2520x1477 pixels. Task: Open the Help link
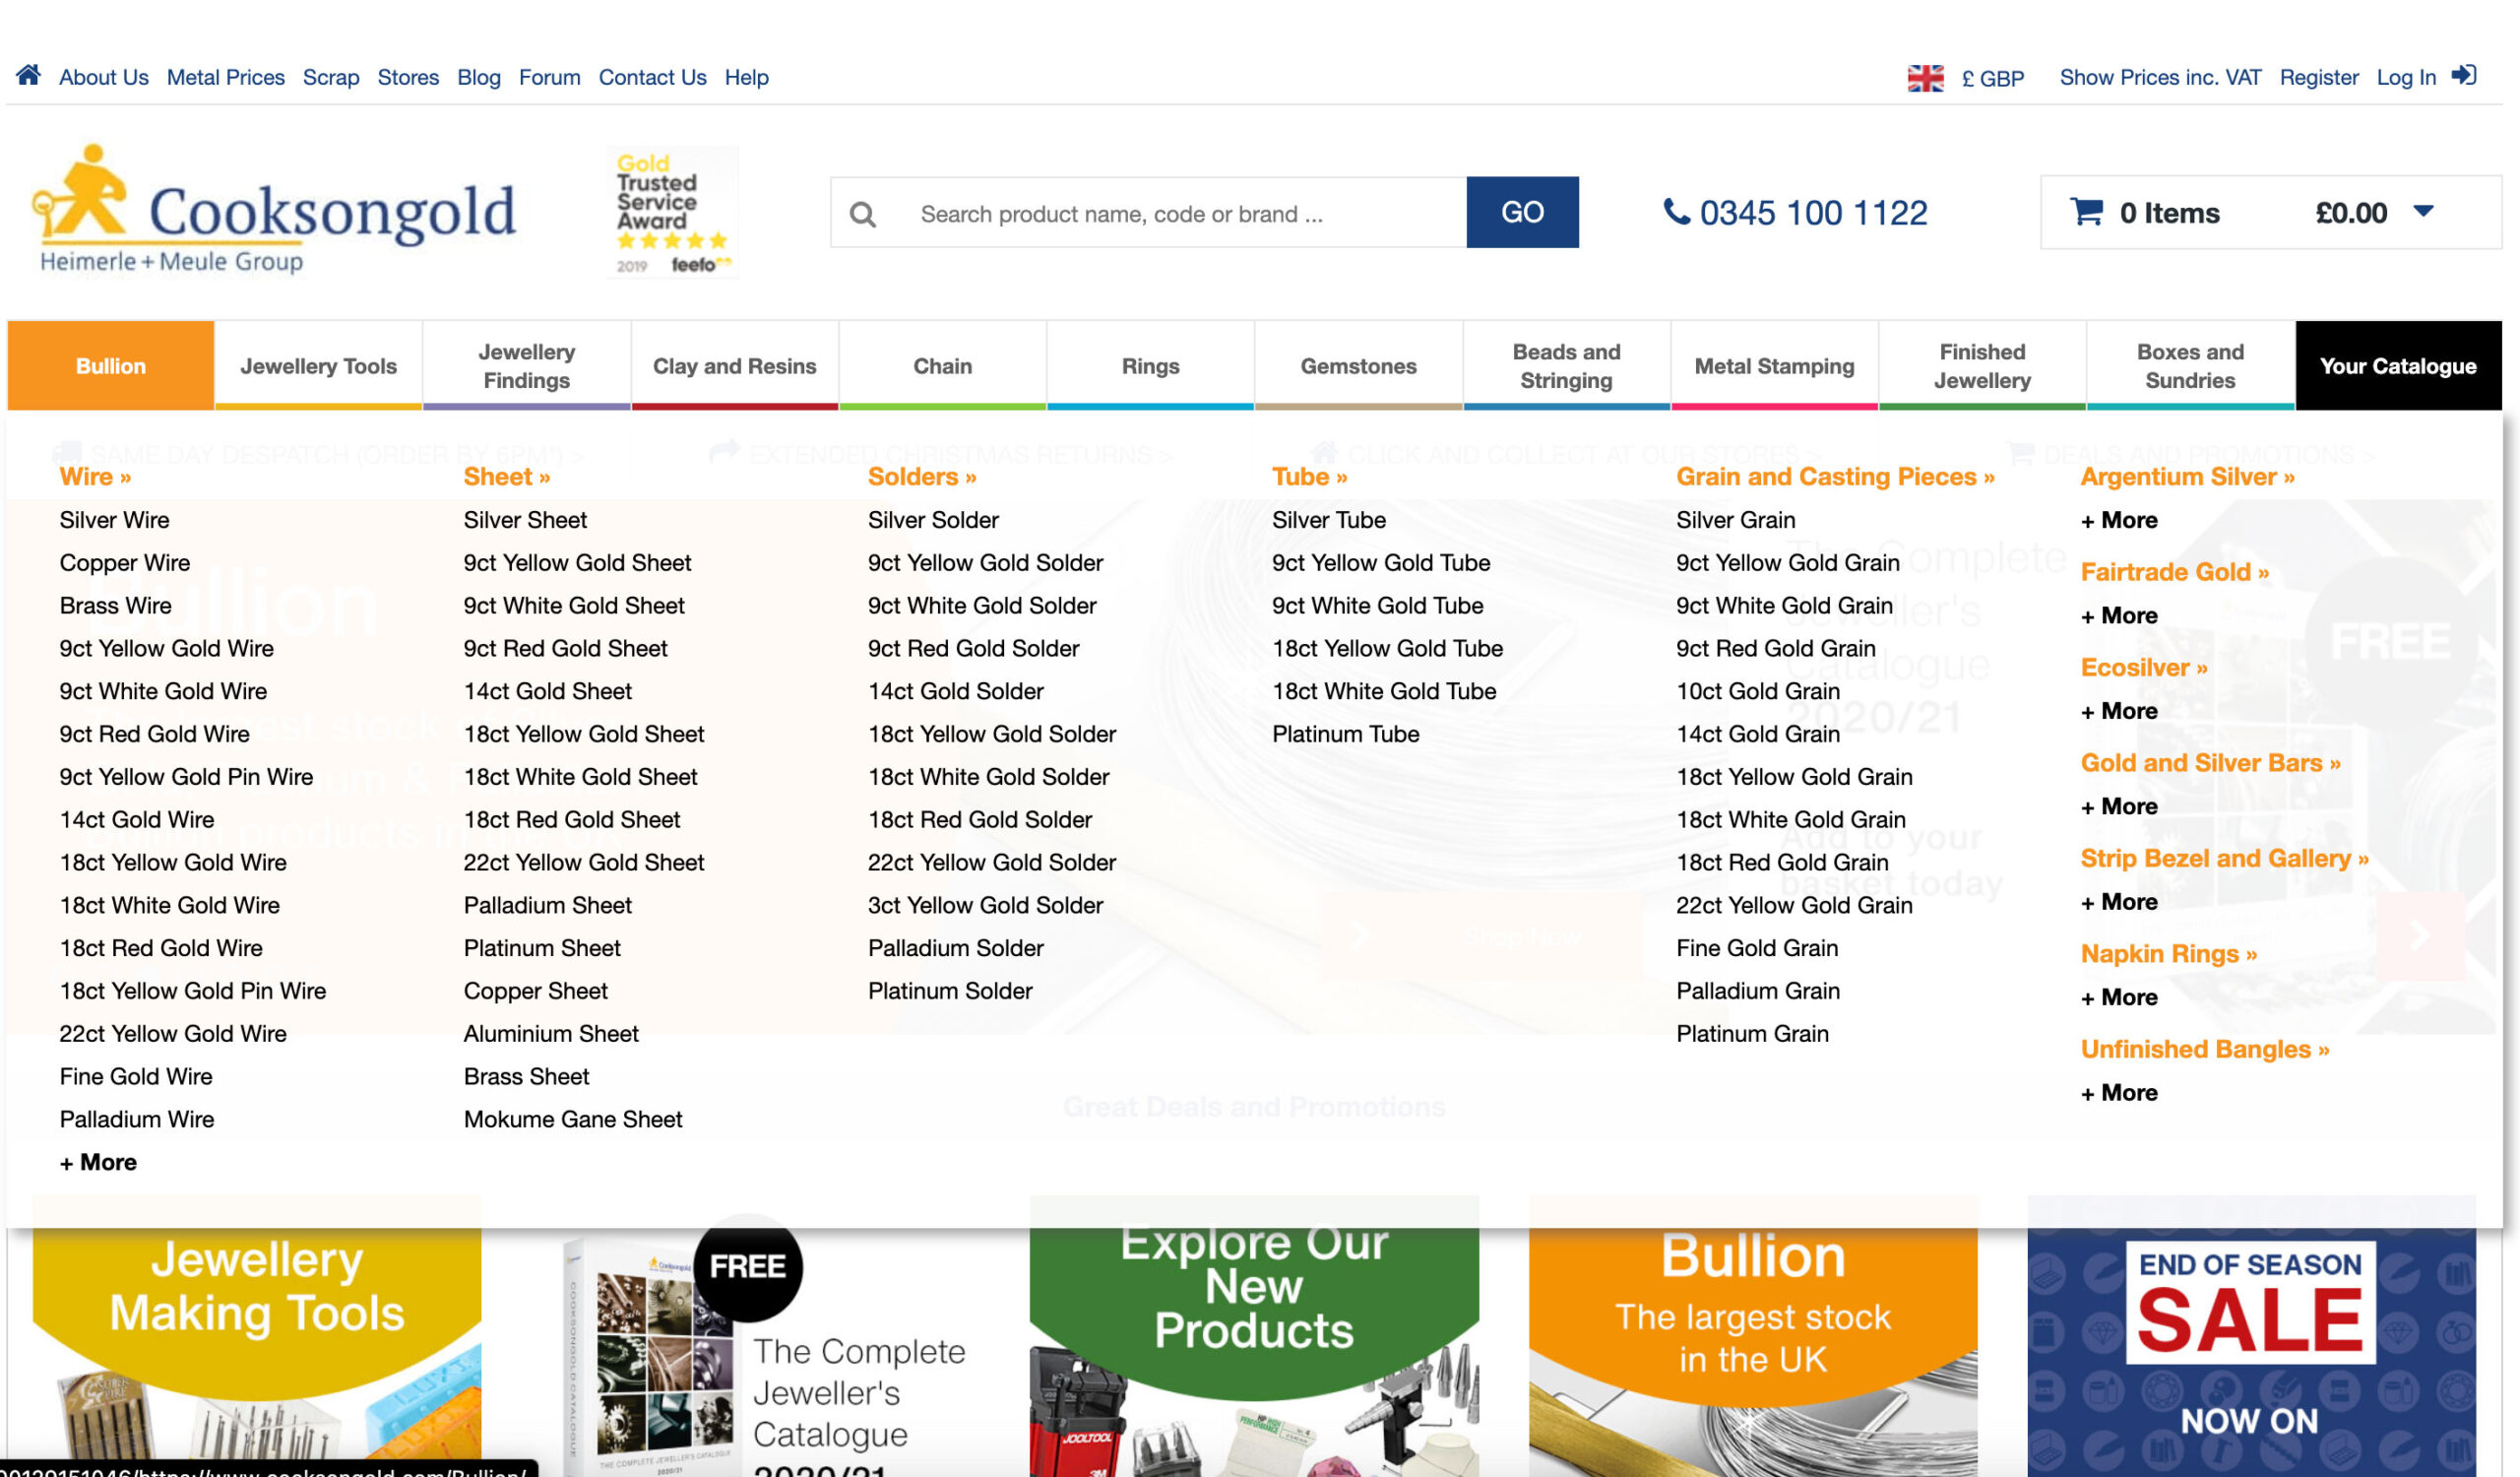tap(747, 77)
